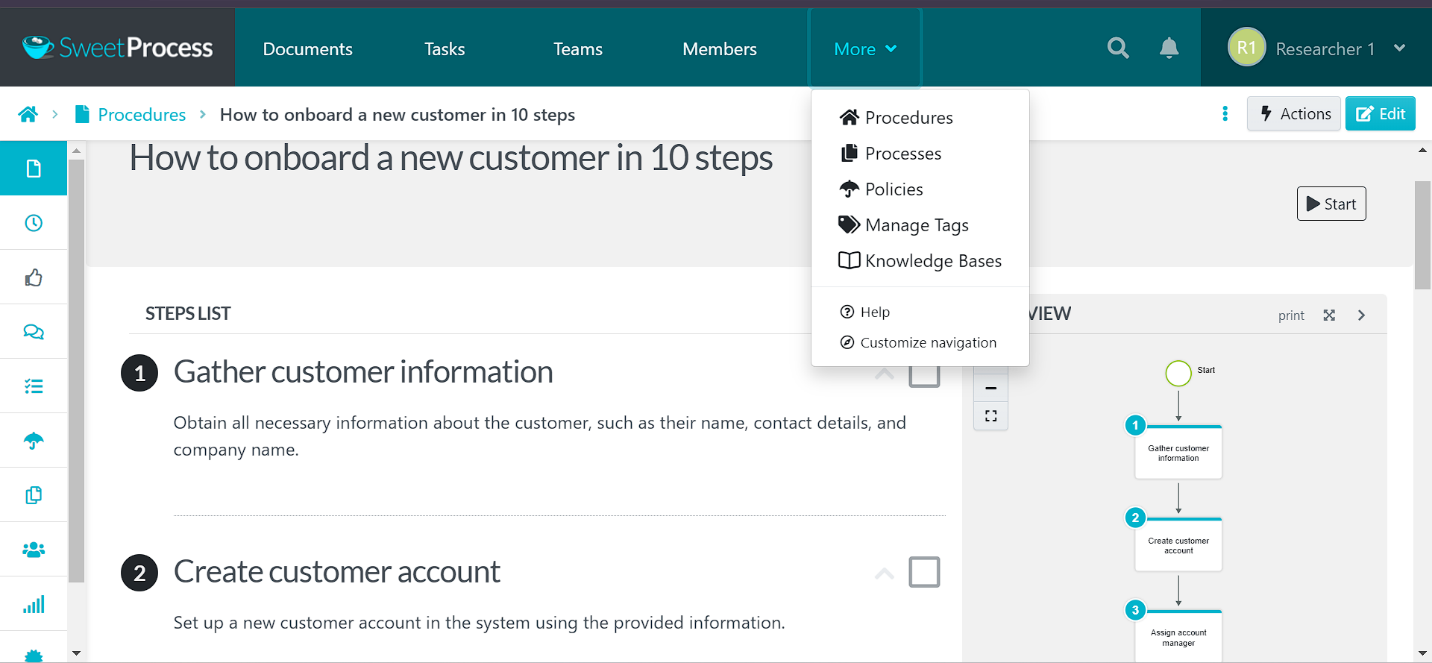Open the teams sidebar icon

tap(34, 549)
